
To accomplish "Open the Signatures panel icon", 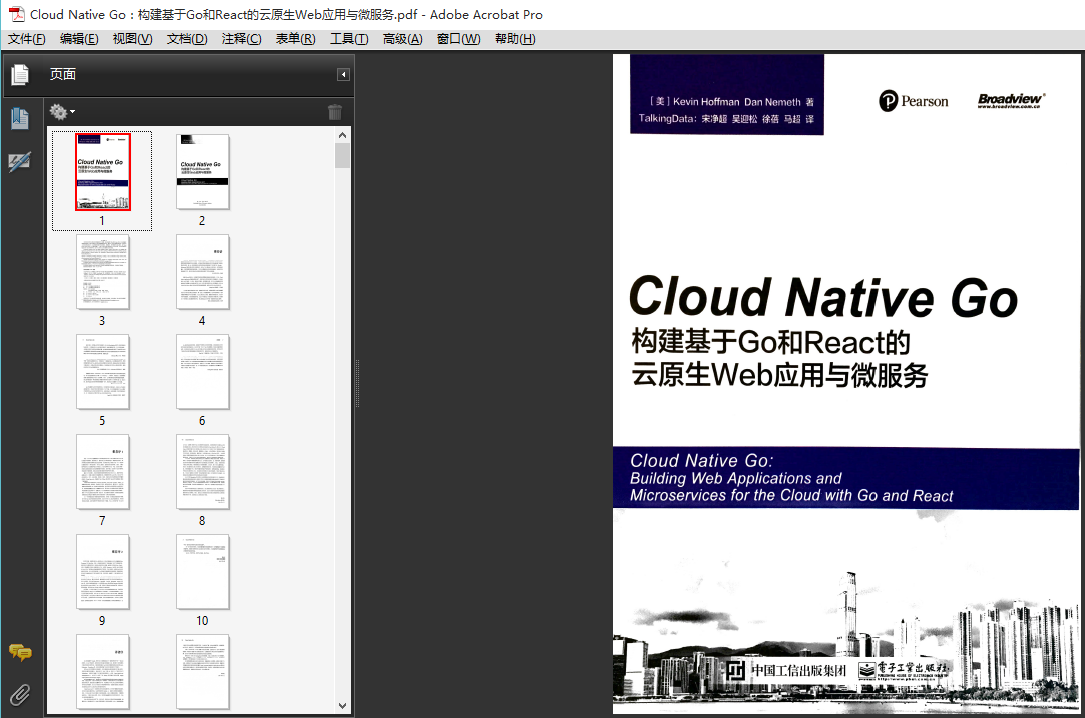I will point(19,162).
